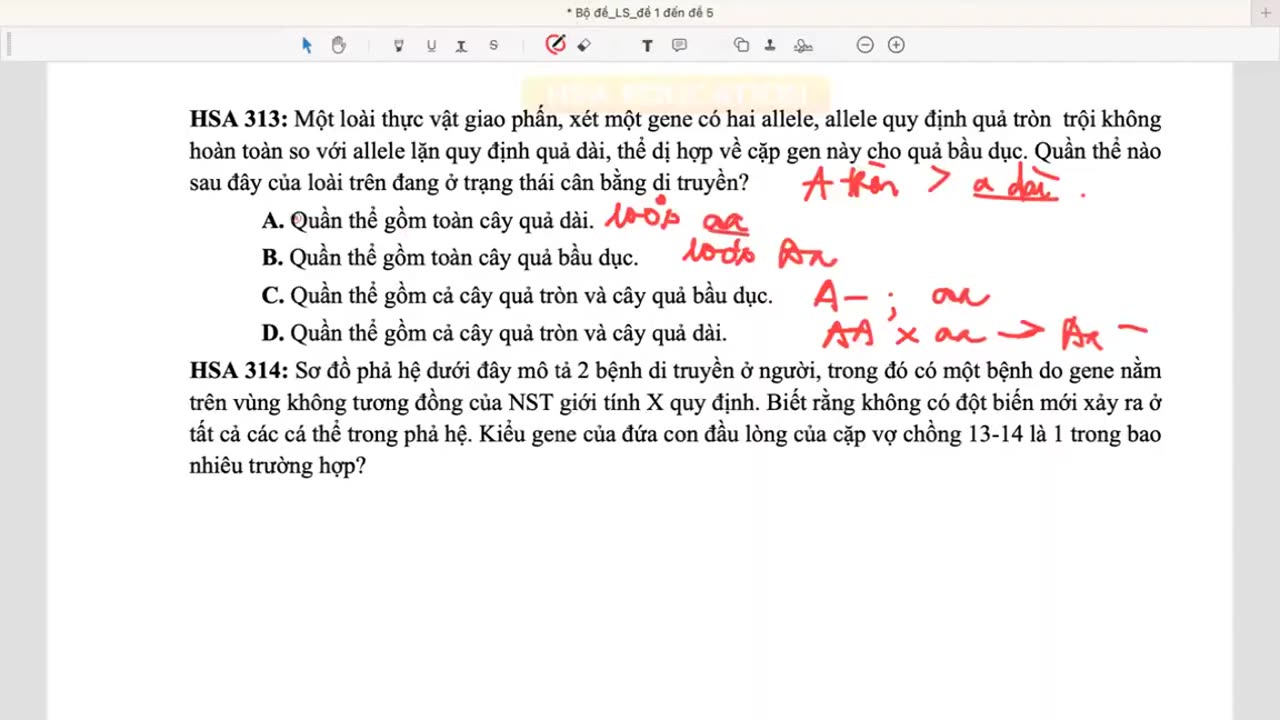This screenshot has width=1280, height=720.
Task: Select the eraser tool
Action: 585,45
